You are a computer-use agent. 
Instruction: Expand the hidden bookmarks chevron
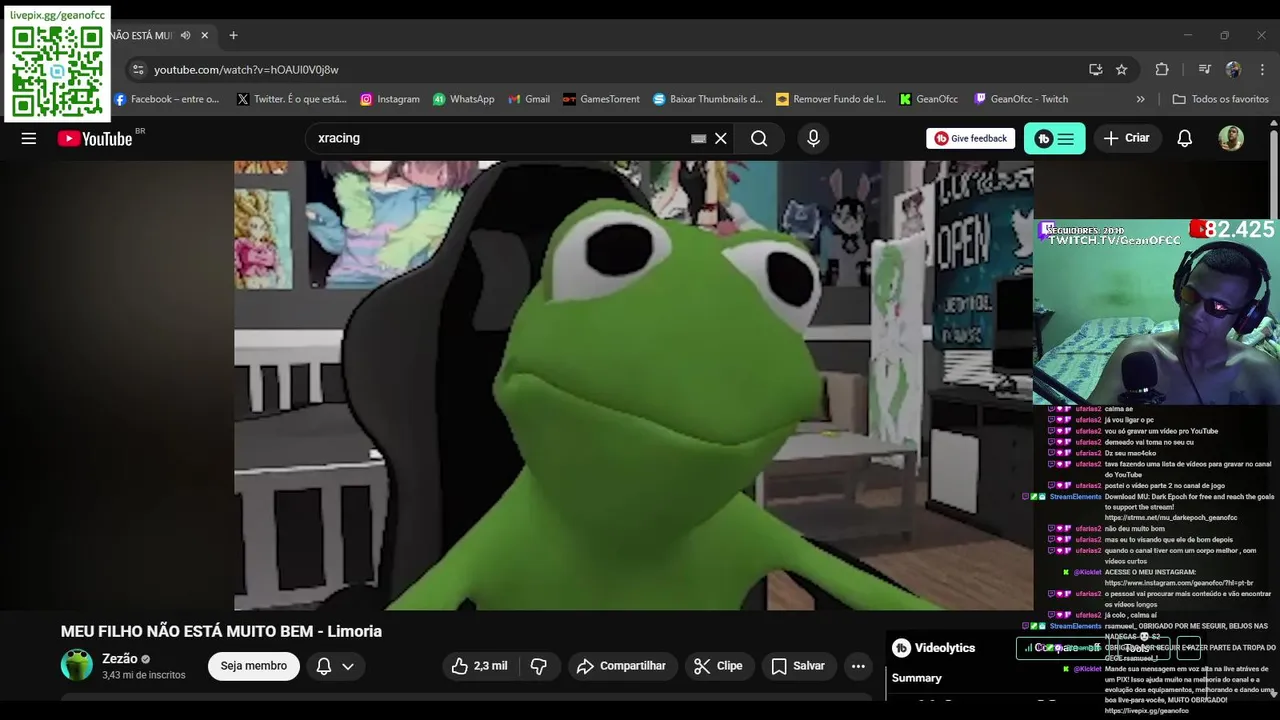pyautogui.click(x=1141, y=99)
